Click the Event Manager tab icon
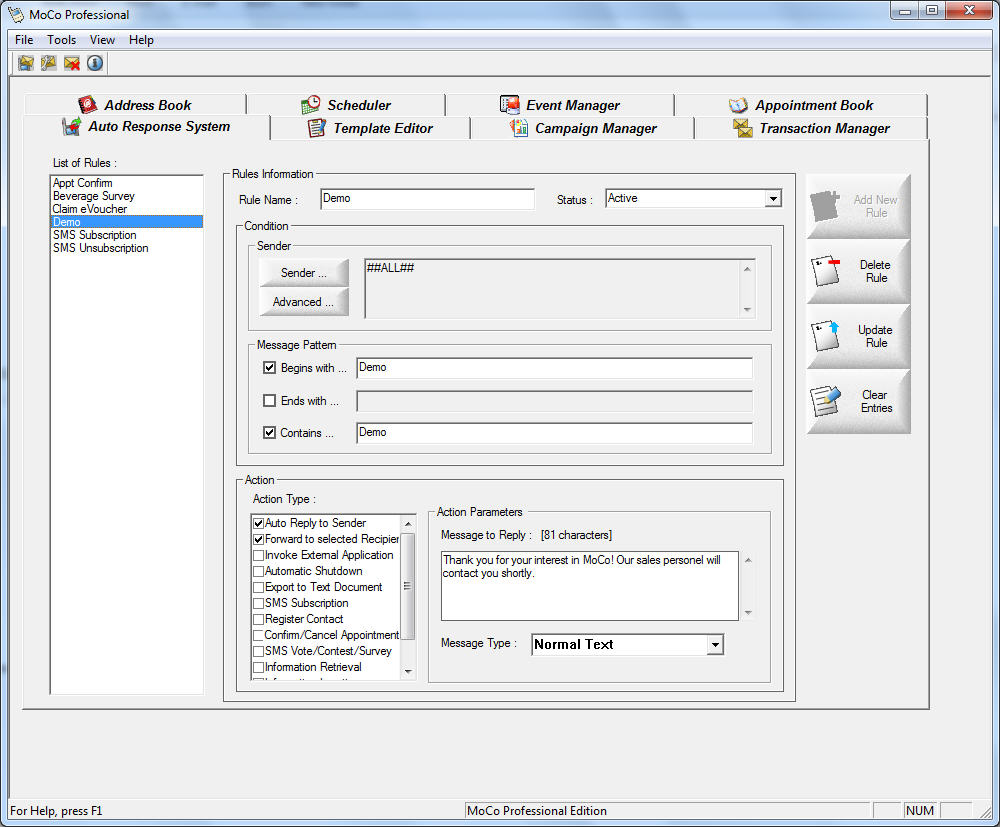Screen dimensions: 1000x827 pyautogui.click(x=510, y=105)
